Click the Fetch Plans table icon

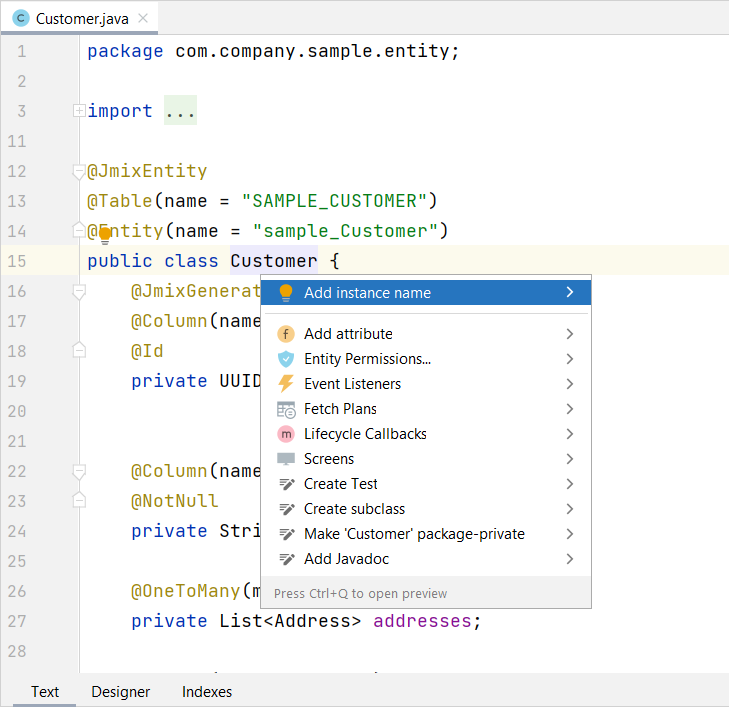[286, 410]
